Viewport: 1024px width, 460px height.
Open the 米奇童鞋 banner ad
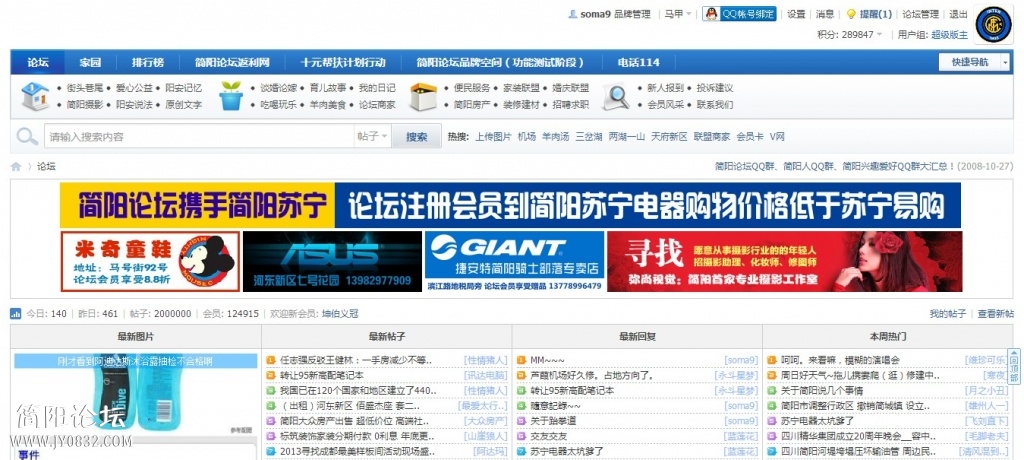150,262
